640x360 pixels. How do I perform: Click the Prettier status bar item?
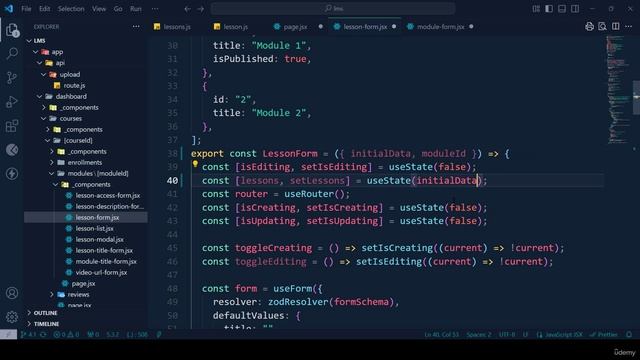[604, 335]
